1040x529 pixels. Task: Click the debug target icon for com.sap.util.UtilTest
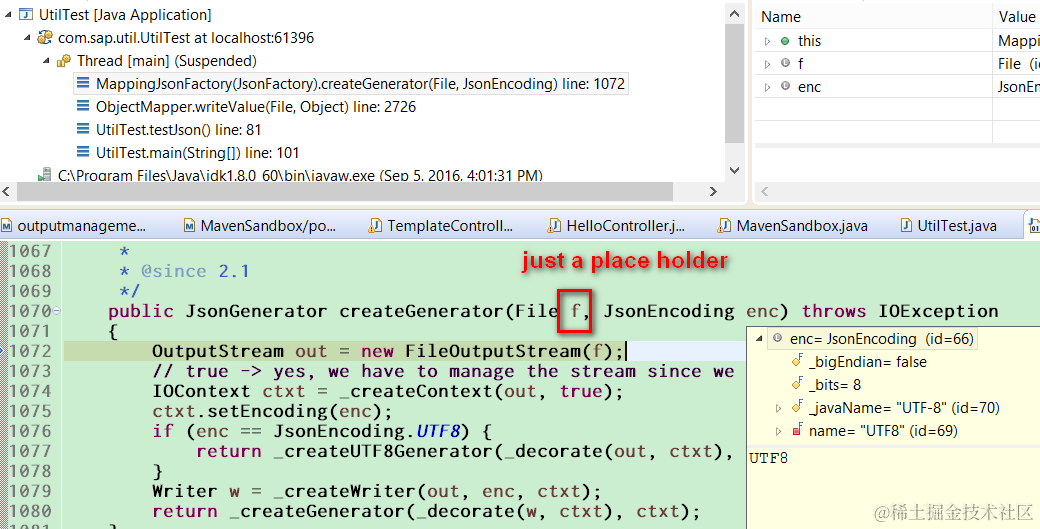[45, 38]
